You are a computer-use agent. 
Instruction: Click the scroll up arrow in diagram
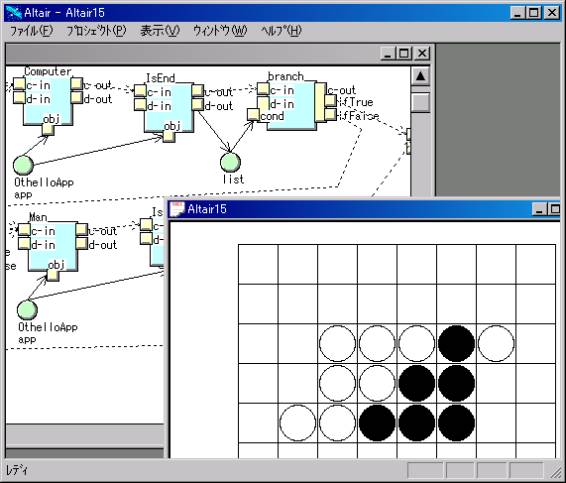(x=420, y=76)
